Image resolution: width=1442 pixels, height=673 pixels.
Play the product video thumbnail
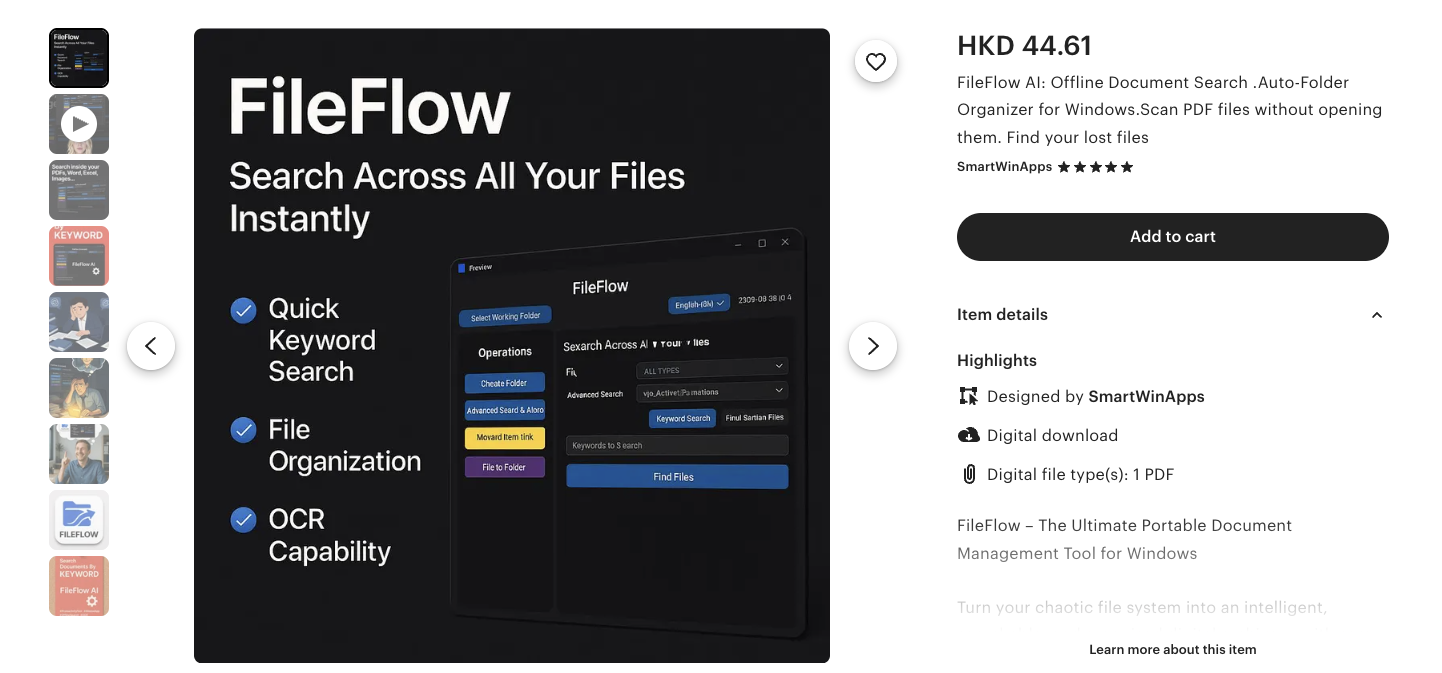[x=79, y=124]
